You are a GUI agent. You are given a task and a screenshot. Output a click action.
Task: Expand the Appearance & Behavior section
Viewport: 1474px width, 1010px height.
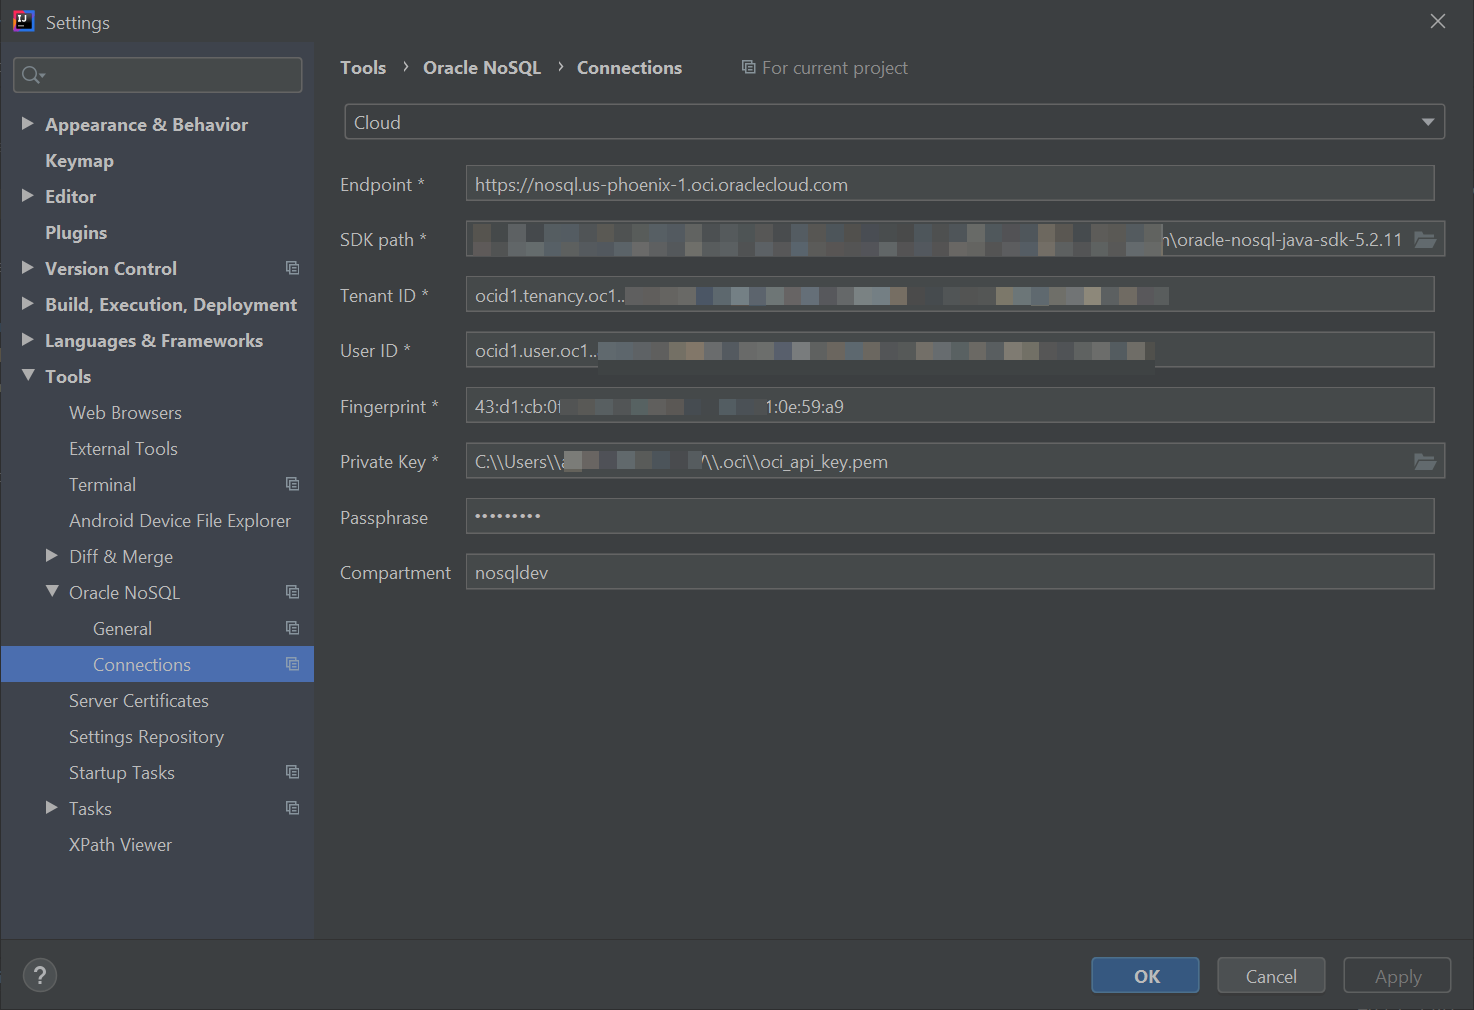click(x=28, y=124)
